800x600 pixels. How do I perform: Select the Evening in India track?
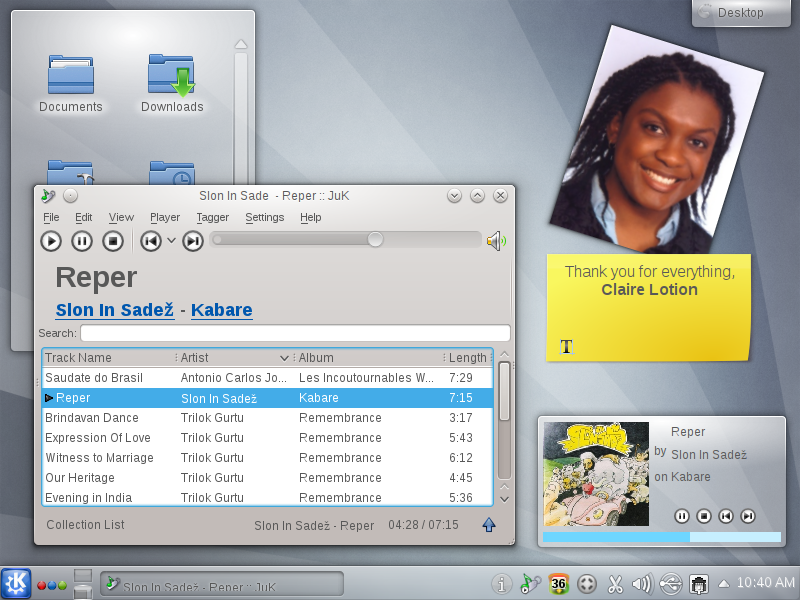coord(267,497)
